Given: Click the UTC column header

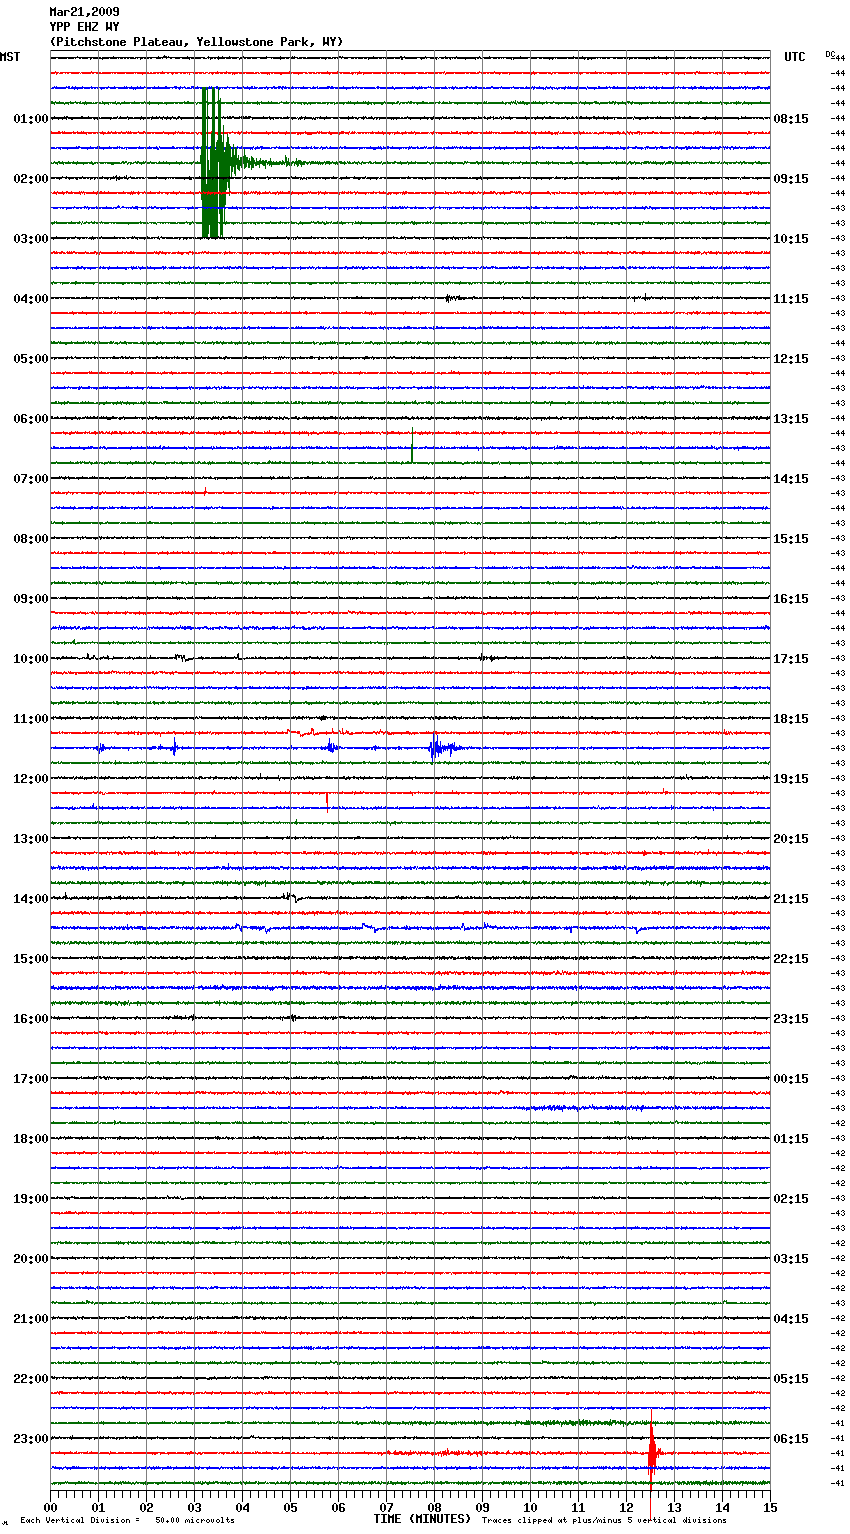Looking at the screenshot, I should pos(795,57).
